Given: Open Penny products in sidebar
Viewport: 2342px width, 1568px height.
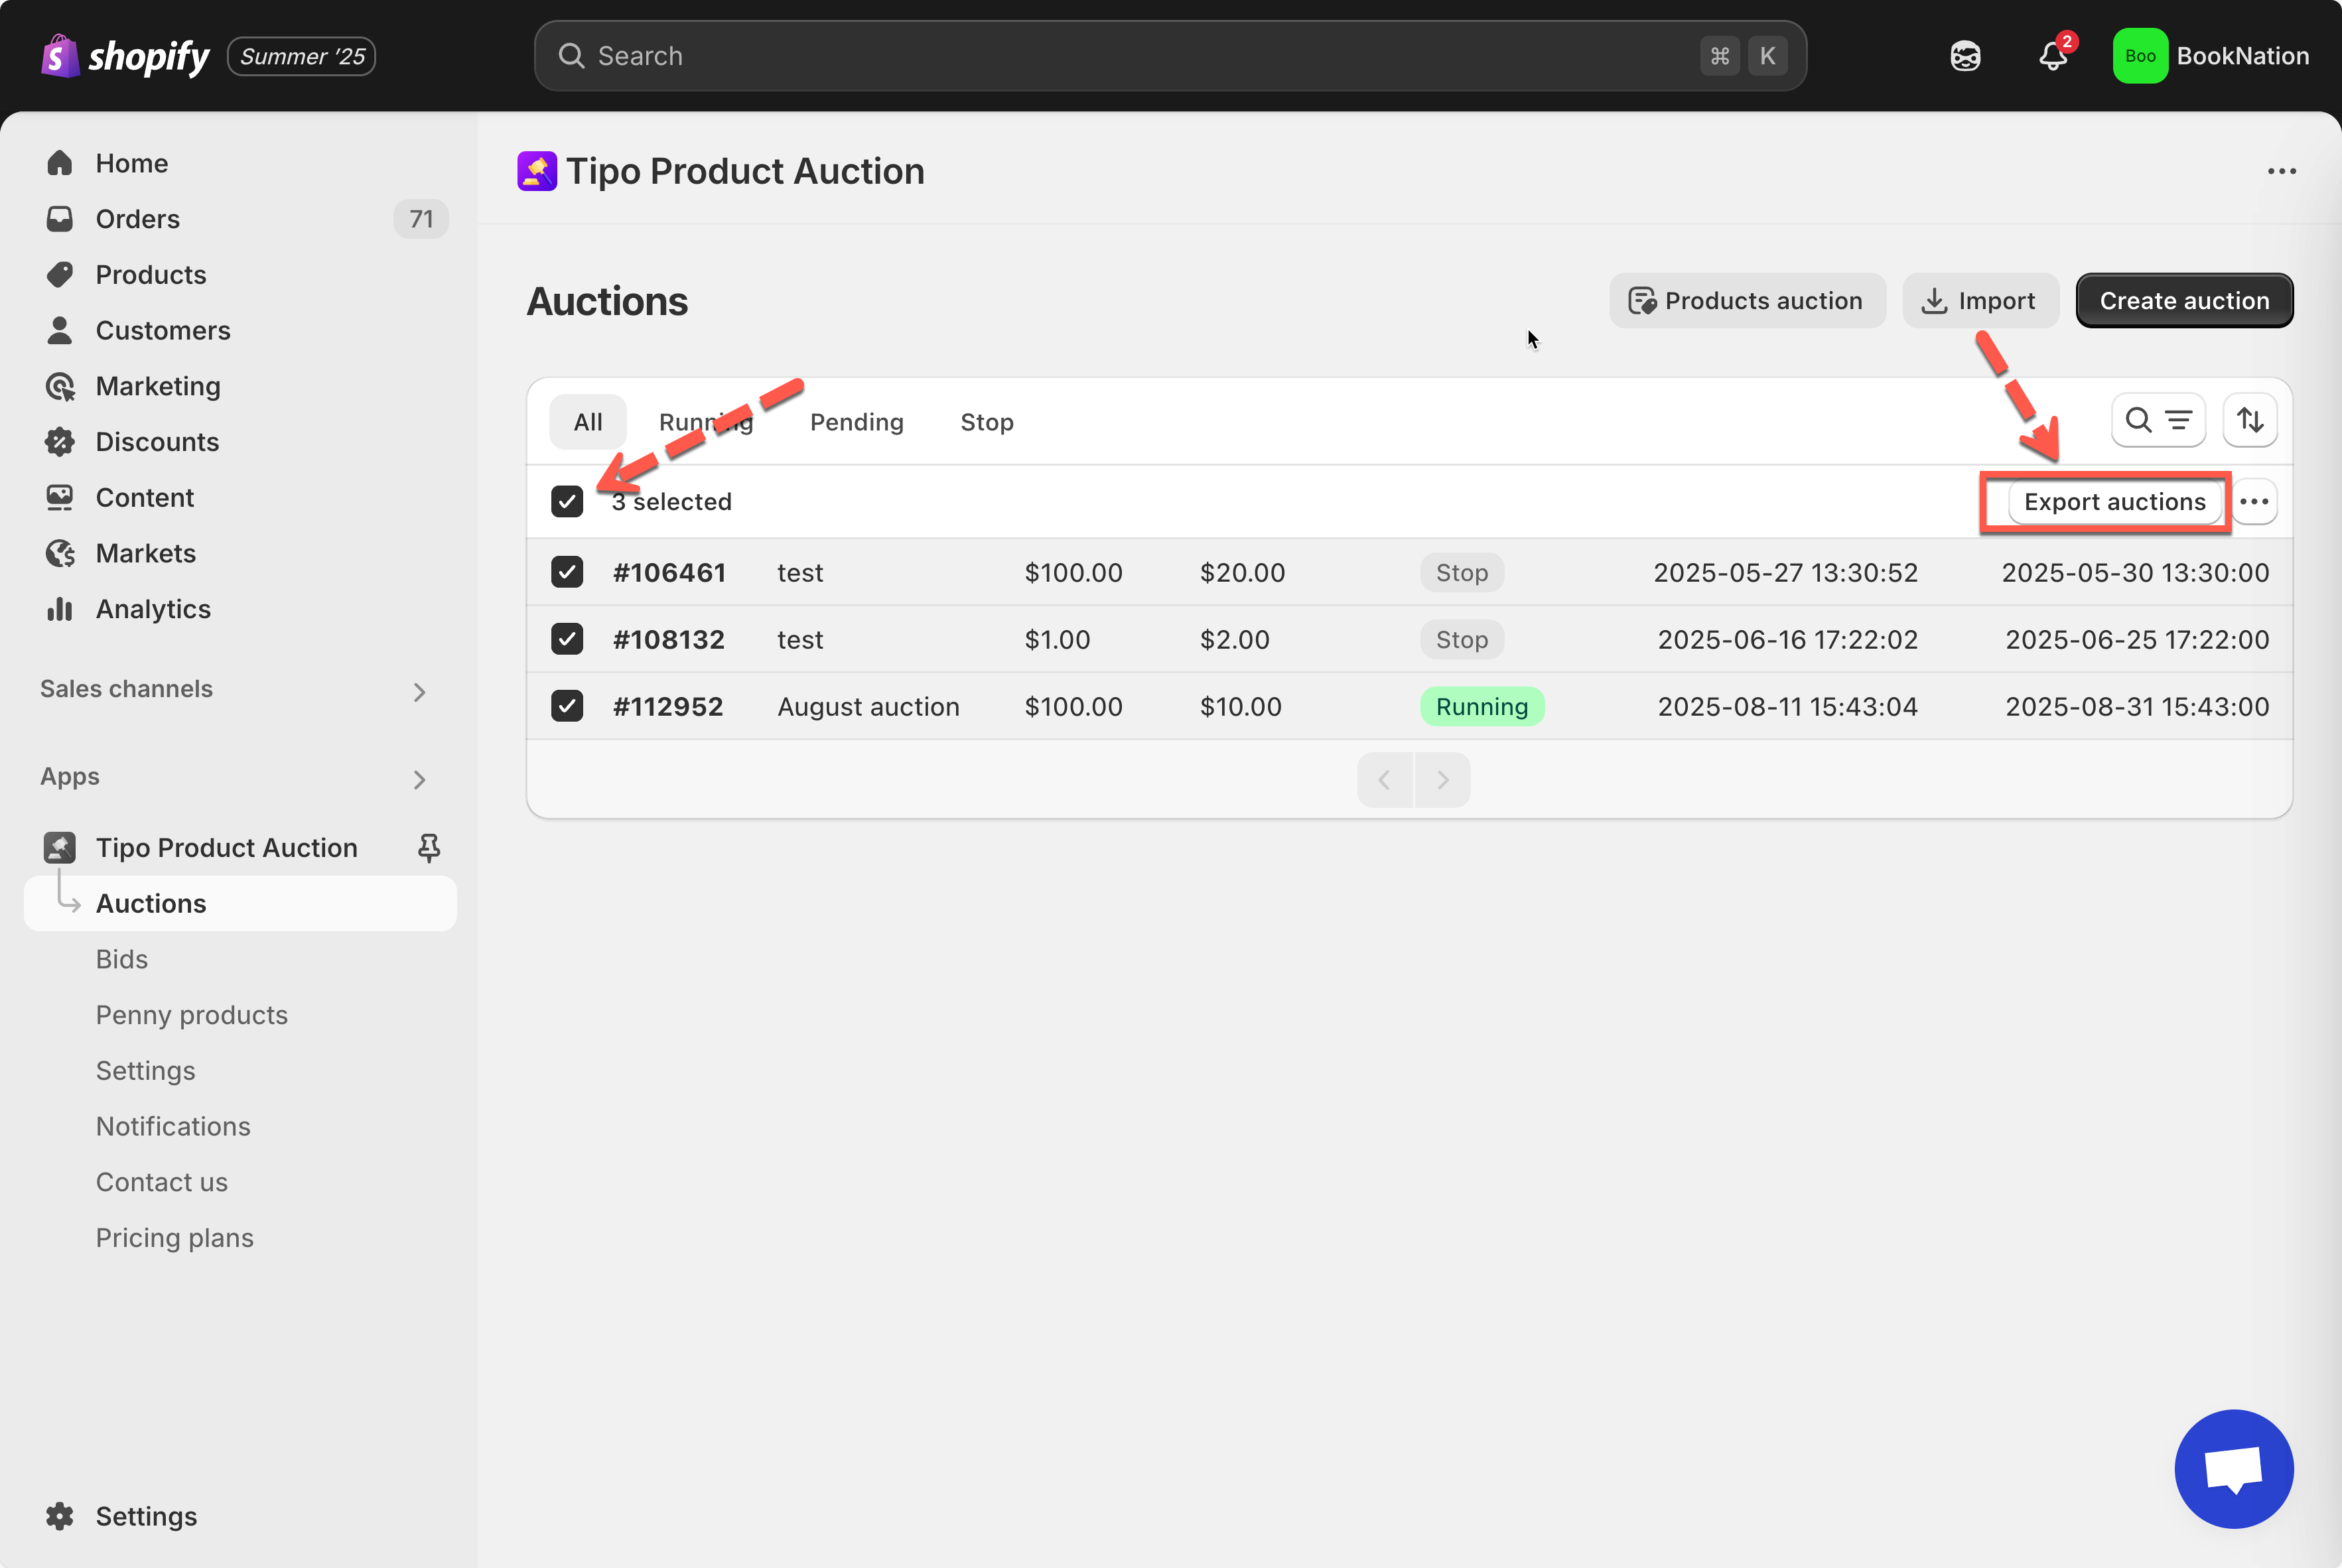Looking at the screenshot, I should pos(191,1014).
